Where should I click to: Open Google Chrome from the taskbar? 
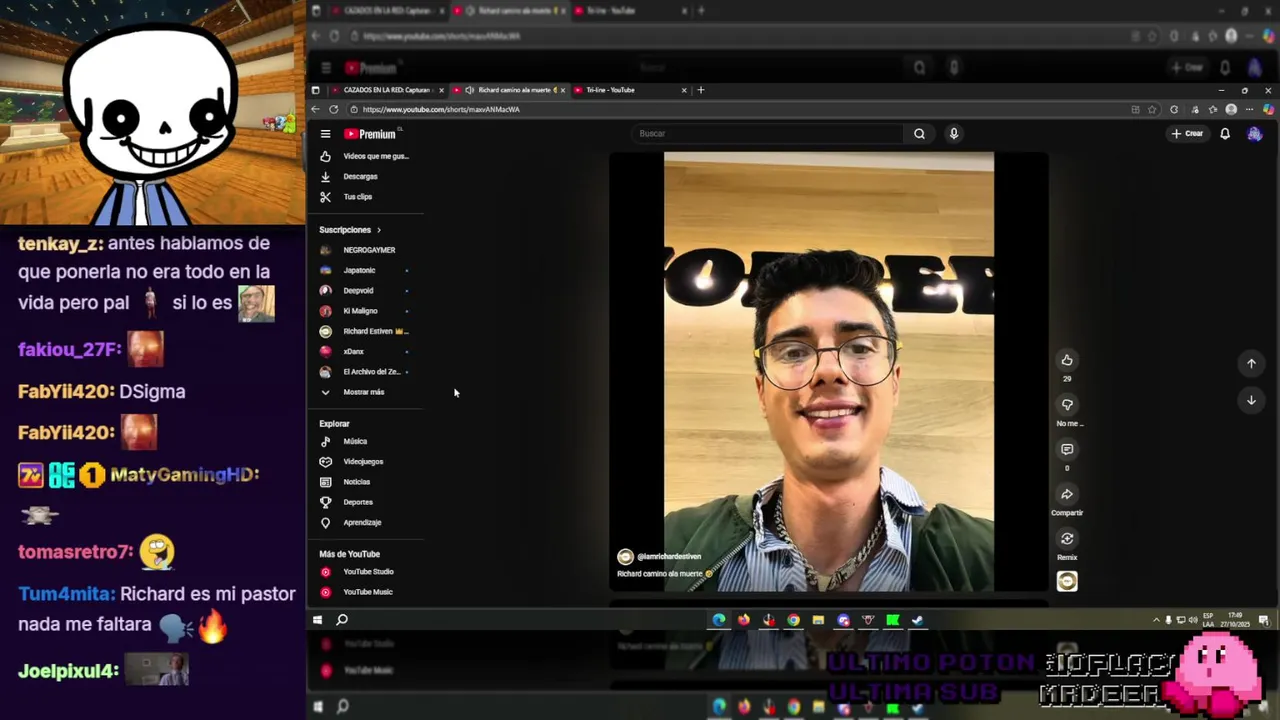click(x=793, y=620)
